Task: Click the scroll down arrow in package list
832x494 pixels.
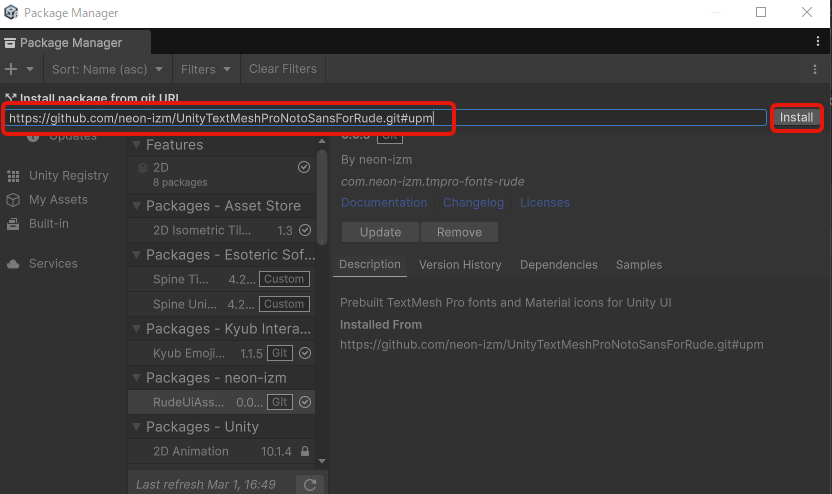Action: tap(322, 461)
